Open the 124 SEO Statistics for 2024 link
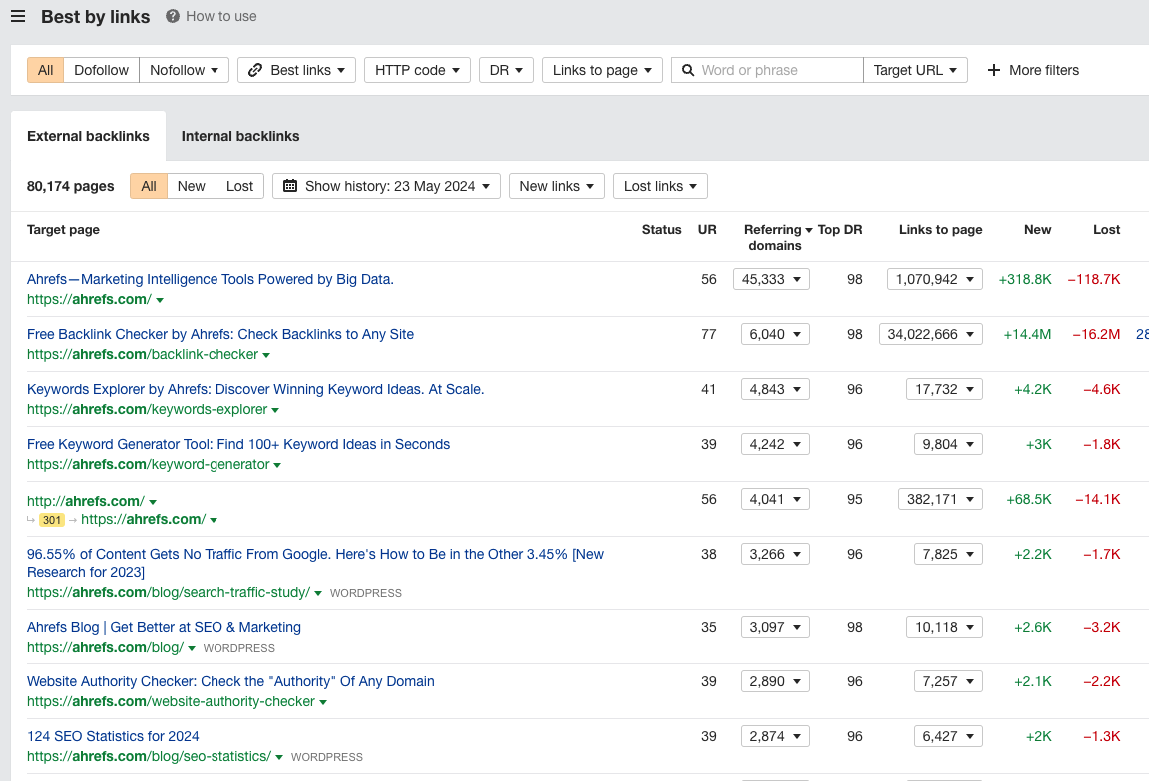Viewport: 1149px width, 781px height. click(113, 736)
